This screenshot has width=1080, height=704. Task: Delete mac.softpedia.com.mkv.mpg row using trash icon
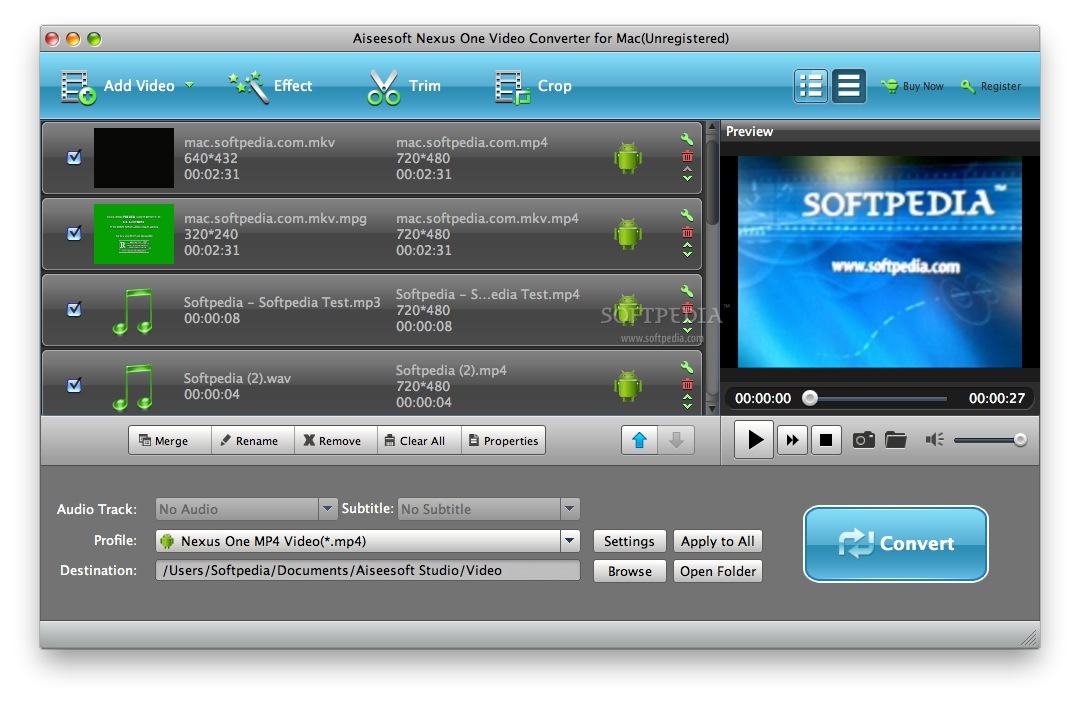[x=687, y=233]
